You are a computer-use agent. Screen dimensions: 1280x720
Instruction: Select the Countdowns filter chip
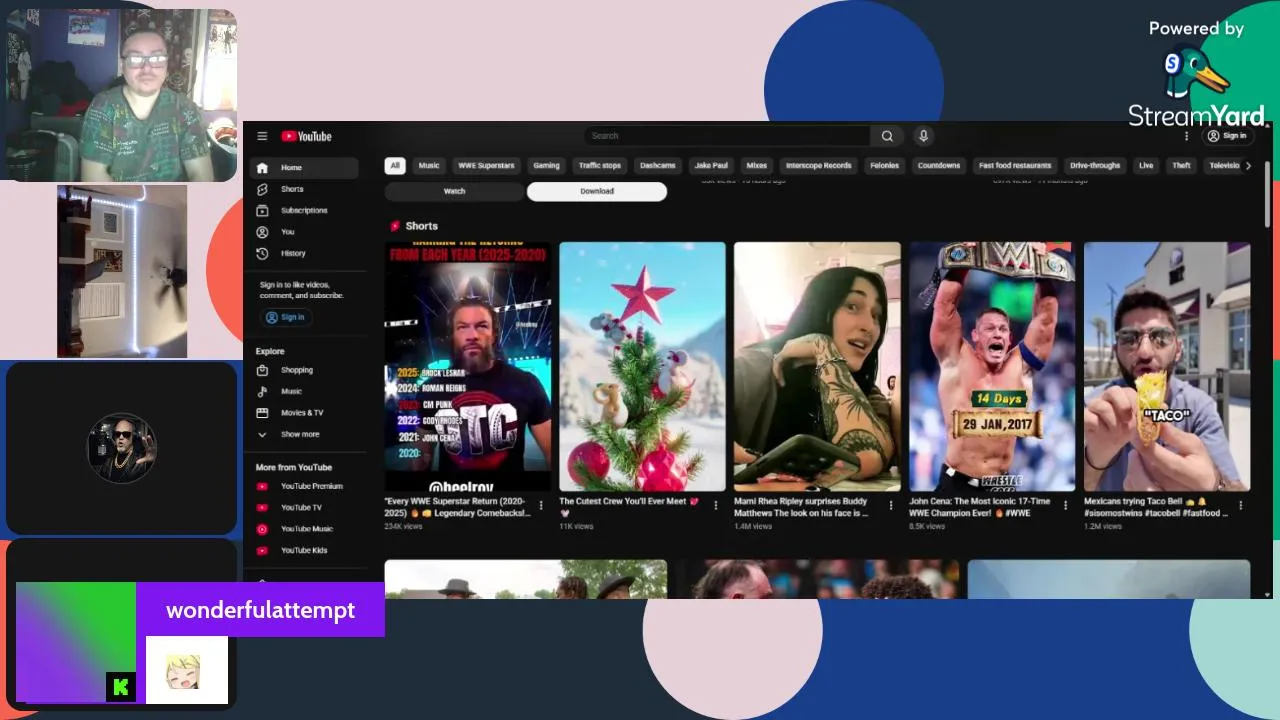point(939,166)
